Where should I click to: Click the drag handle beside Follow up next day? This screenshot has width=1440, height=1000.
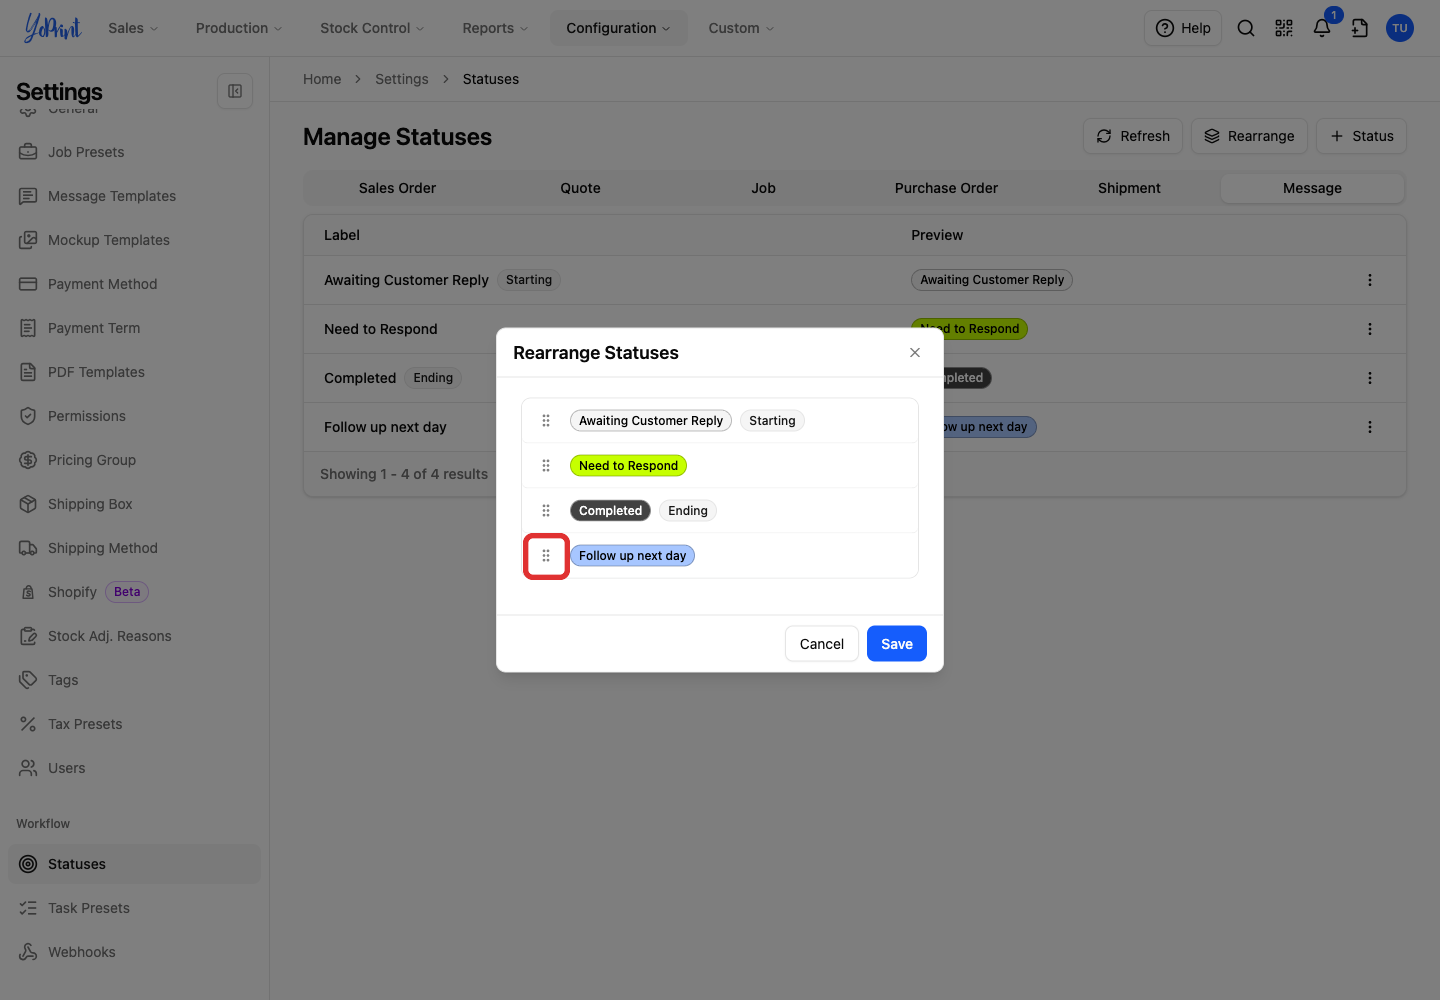tap(546, 556)
